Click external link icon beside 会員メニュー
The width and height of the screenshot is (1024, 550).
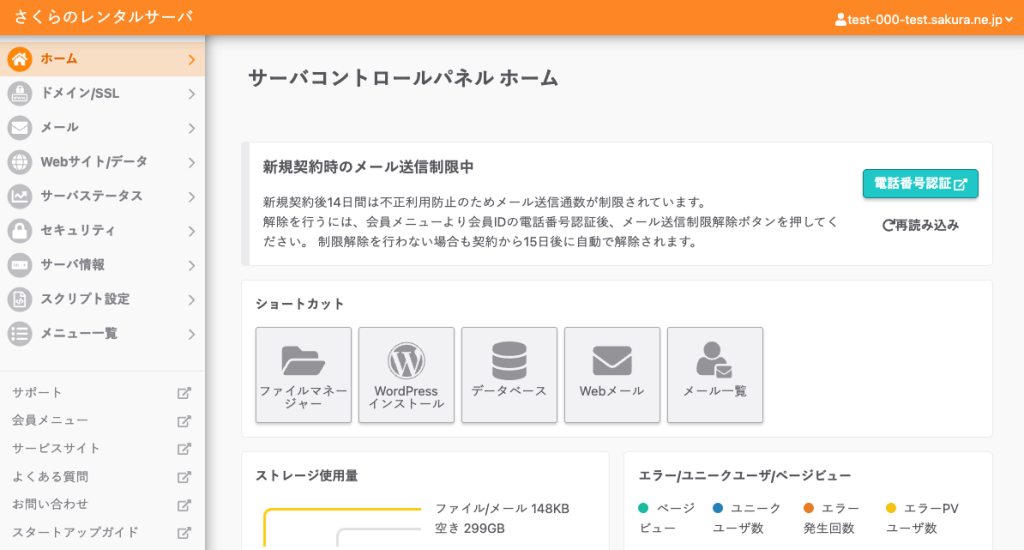pyautogui.click(x=184, y=421)
